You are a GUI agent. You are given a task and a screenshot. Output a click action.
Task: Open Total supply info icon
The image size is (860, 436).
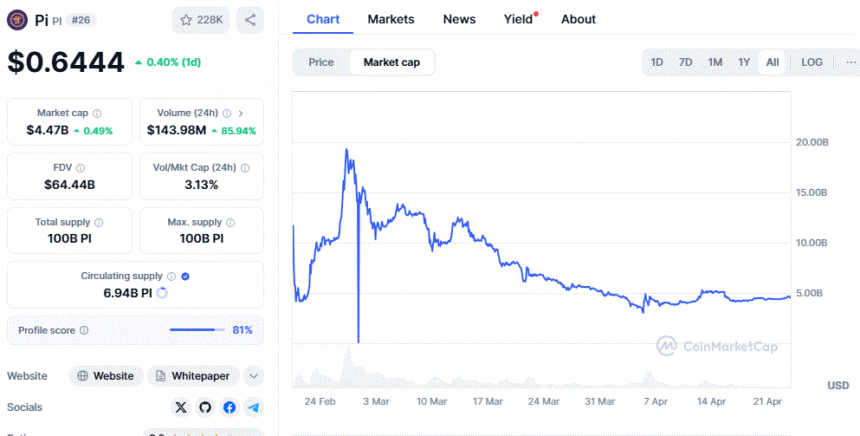[99, 223]
